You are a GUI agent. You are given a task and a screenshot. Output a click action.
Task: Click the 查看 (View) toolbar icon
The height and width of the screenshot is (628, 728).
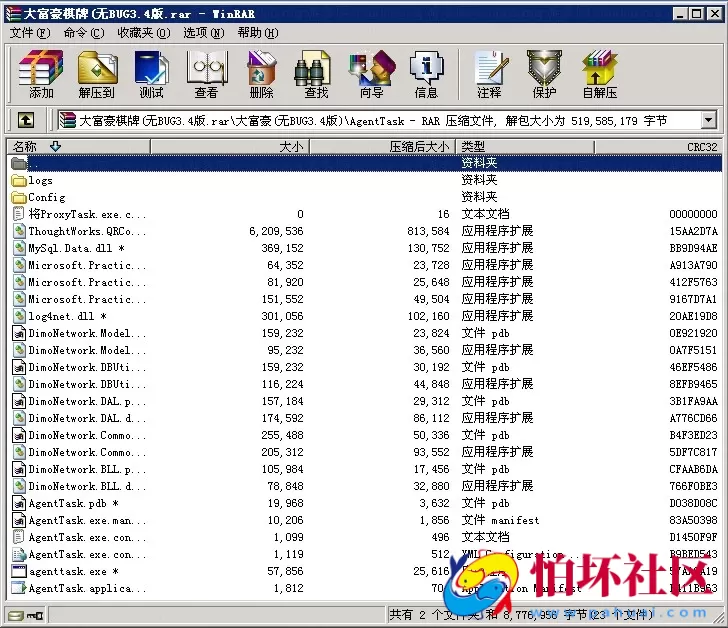pos(206,74)
